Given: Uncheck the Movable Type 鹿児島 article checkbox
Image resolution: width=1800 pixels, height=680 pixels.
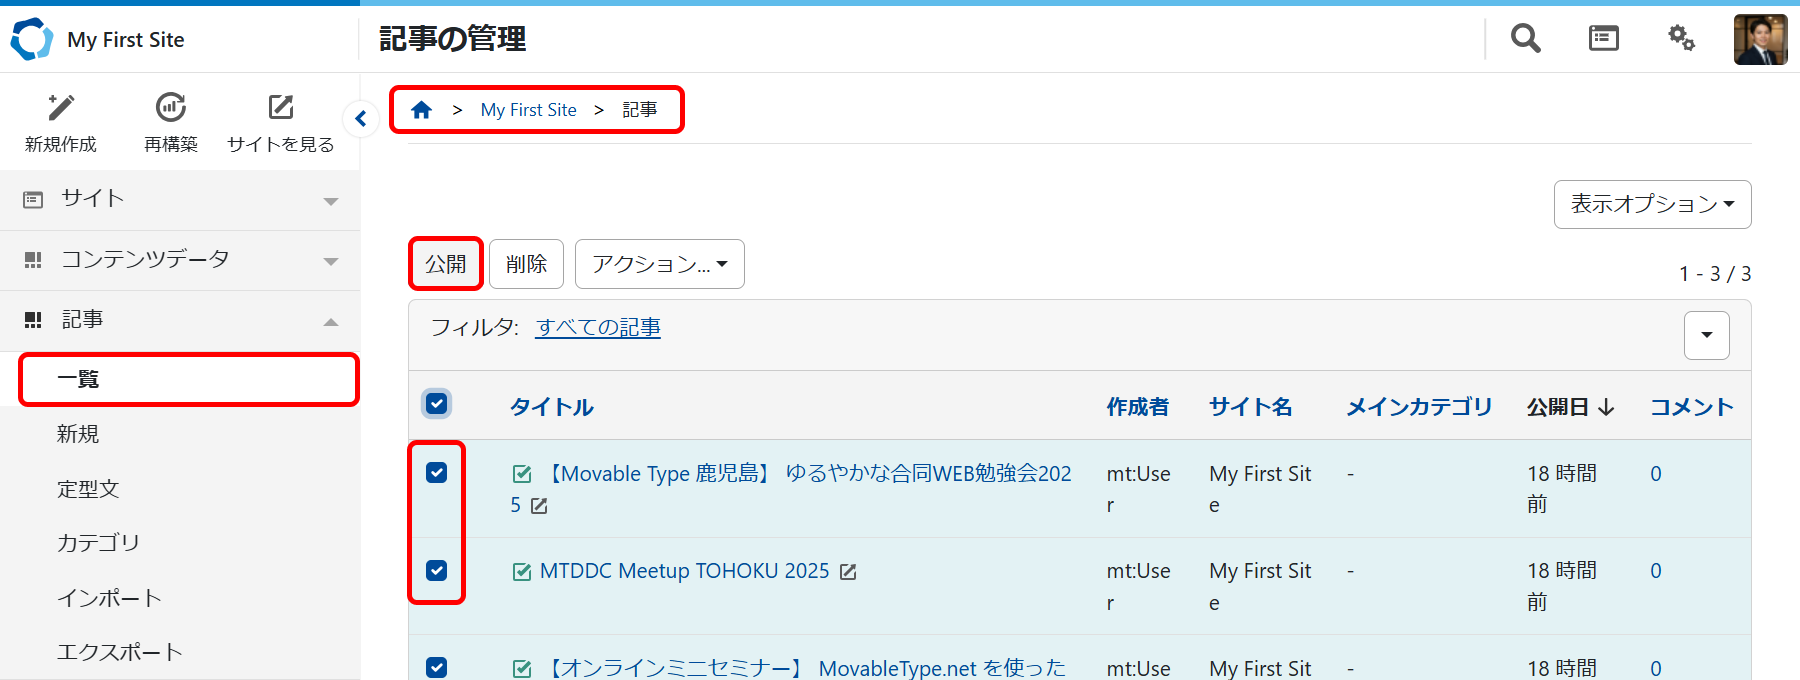Looking at the screenshot, I should point(437,473).
